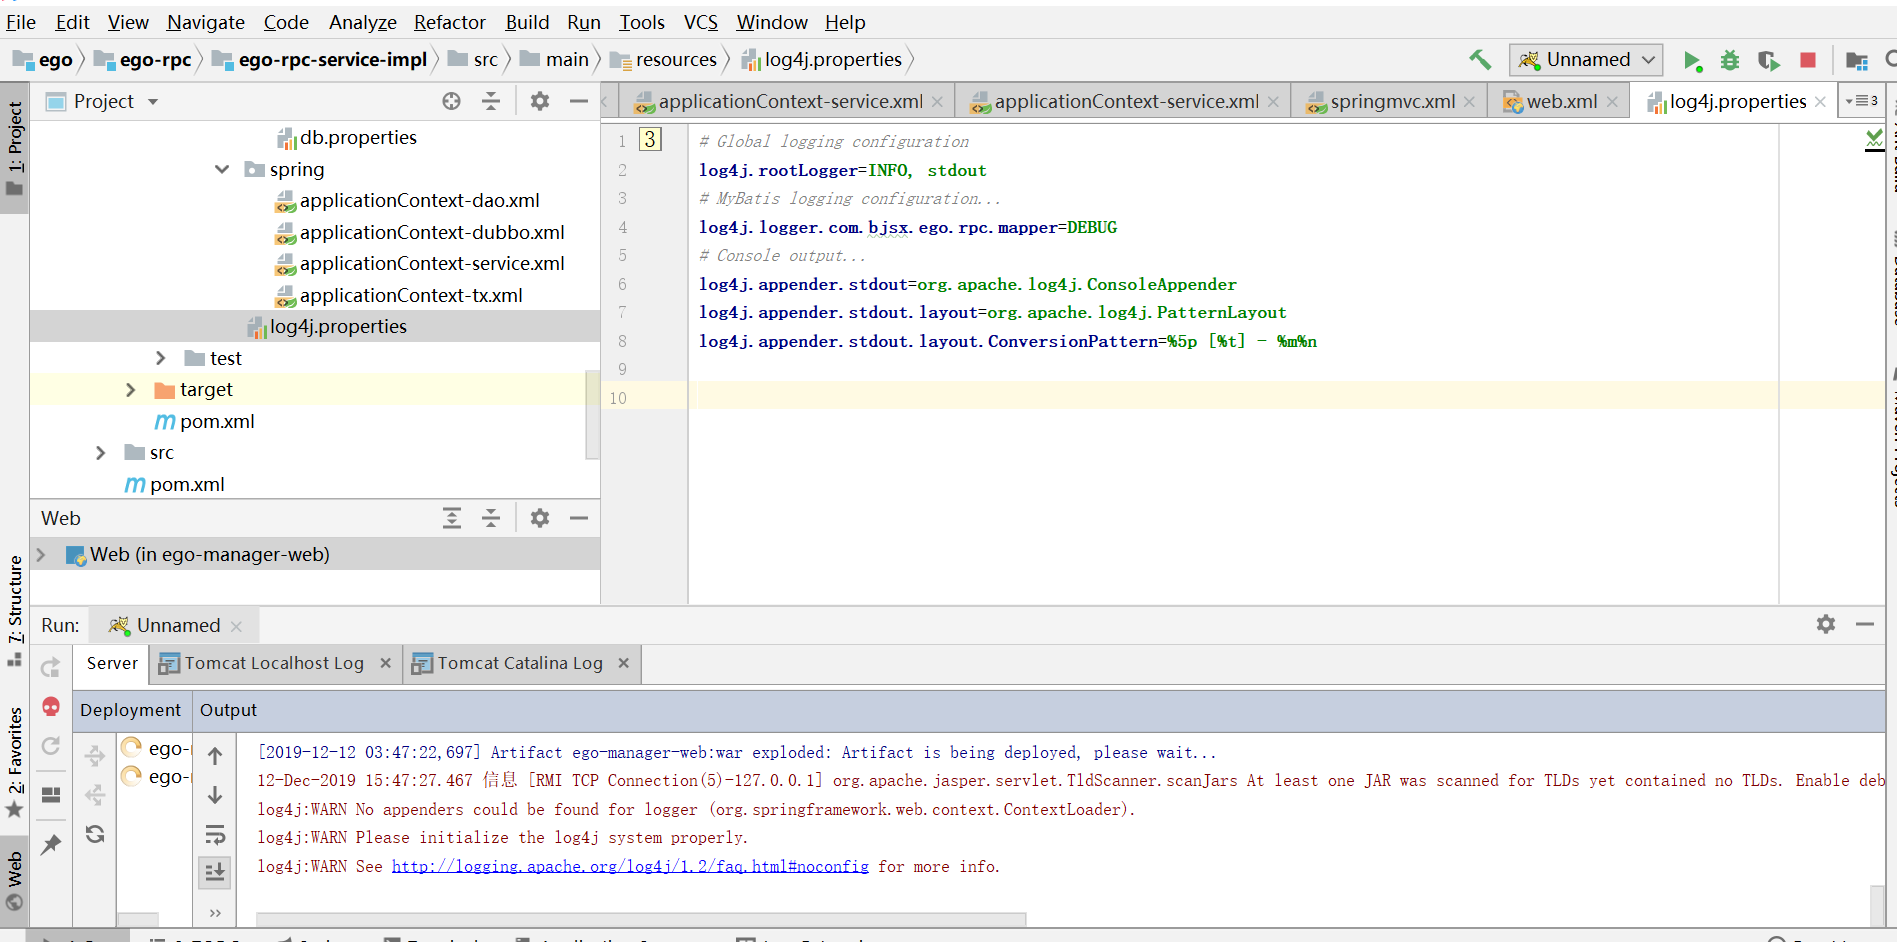Open Project panel settings gear
The width and height of the screenshot is (1897, 942).
tap(540, 101)
